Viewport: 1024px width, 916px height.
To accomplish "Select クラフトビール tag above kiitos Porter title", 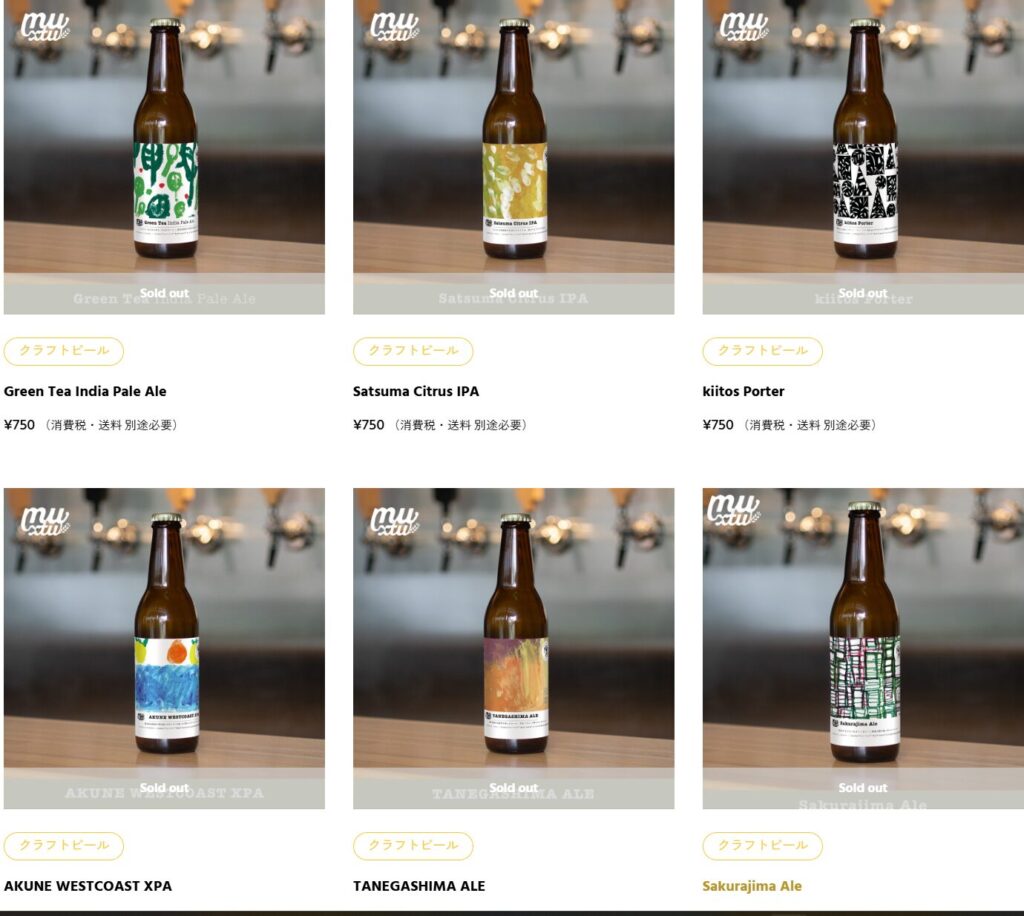I will click(763, 351).
